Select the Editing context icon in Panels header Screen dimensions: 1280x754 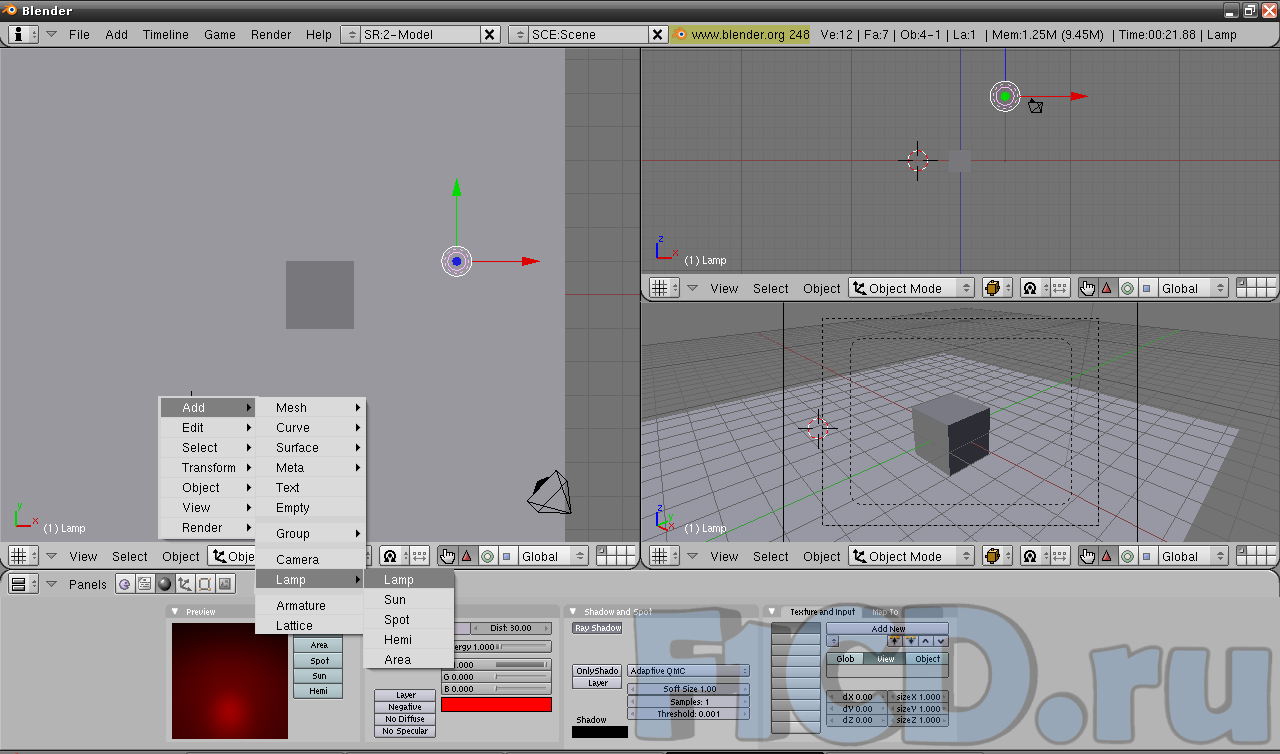pos(205,584)
